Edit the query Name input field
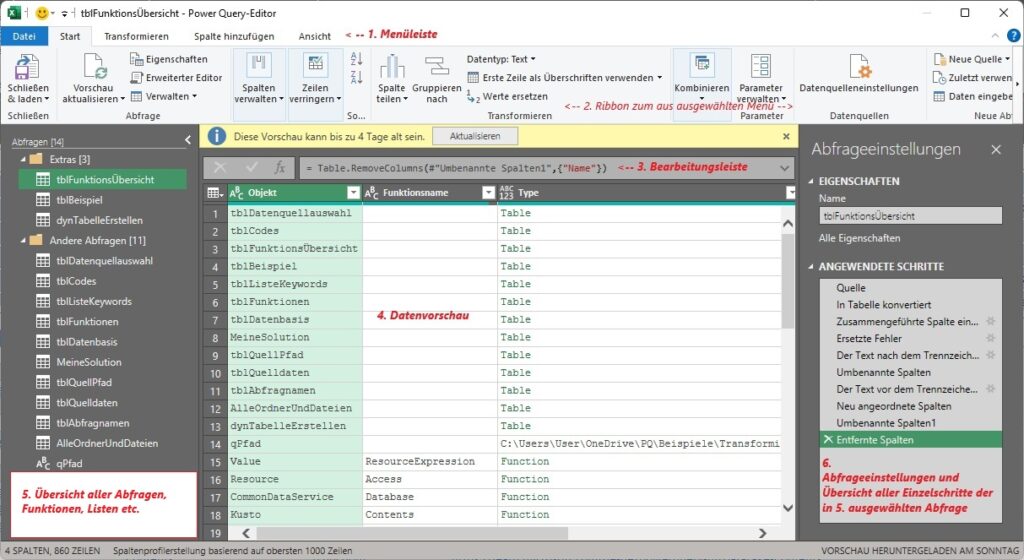1024x560 pixels. pos(910,216)
